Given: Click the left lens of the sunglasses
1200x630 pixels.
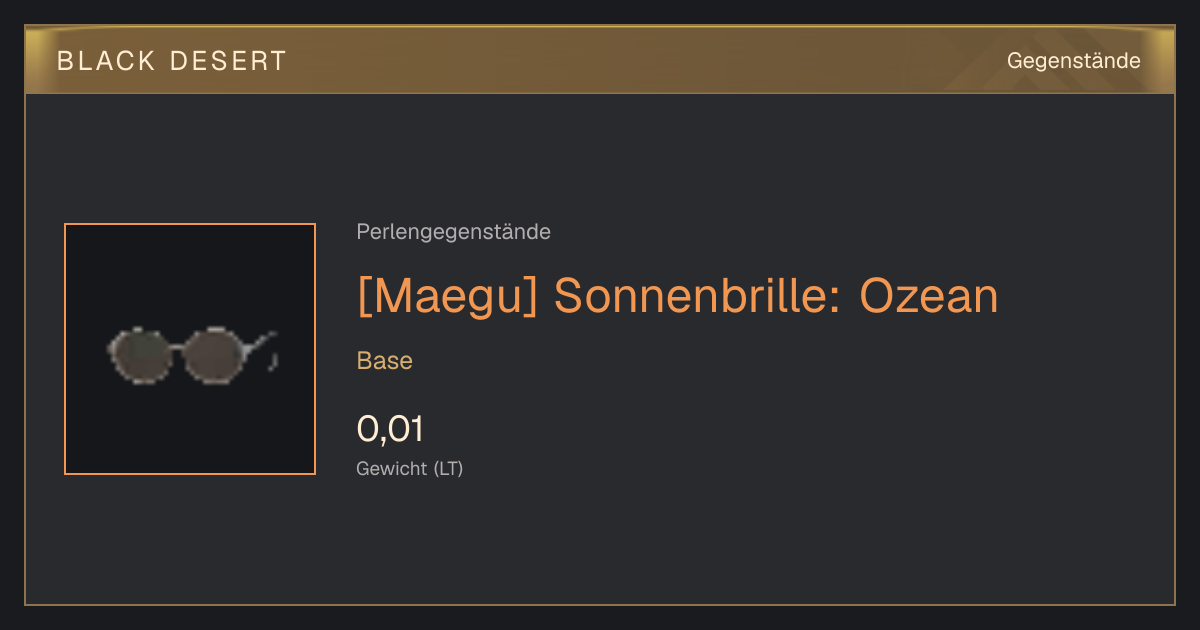Looking at the screenshot, I should 140,356.
